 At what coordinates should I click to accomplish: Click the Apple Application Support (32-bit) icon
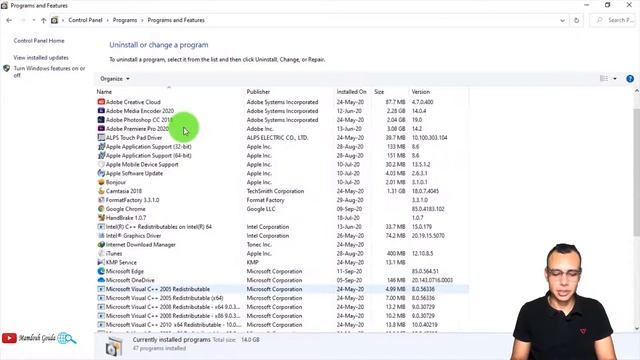point(101,147)
